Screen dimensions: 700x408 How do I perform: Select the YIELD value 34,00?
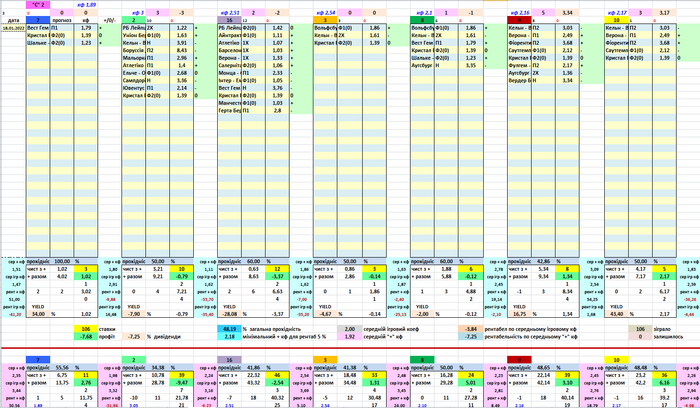tap(38, 314)
